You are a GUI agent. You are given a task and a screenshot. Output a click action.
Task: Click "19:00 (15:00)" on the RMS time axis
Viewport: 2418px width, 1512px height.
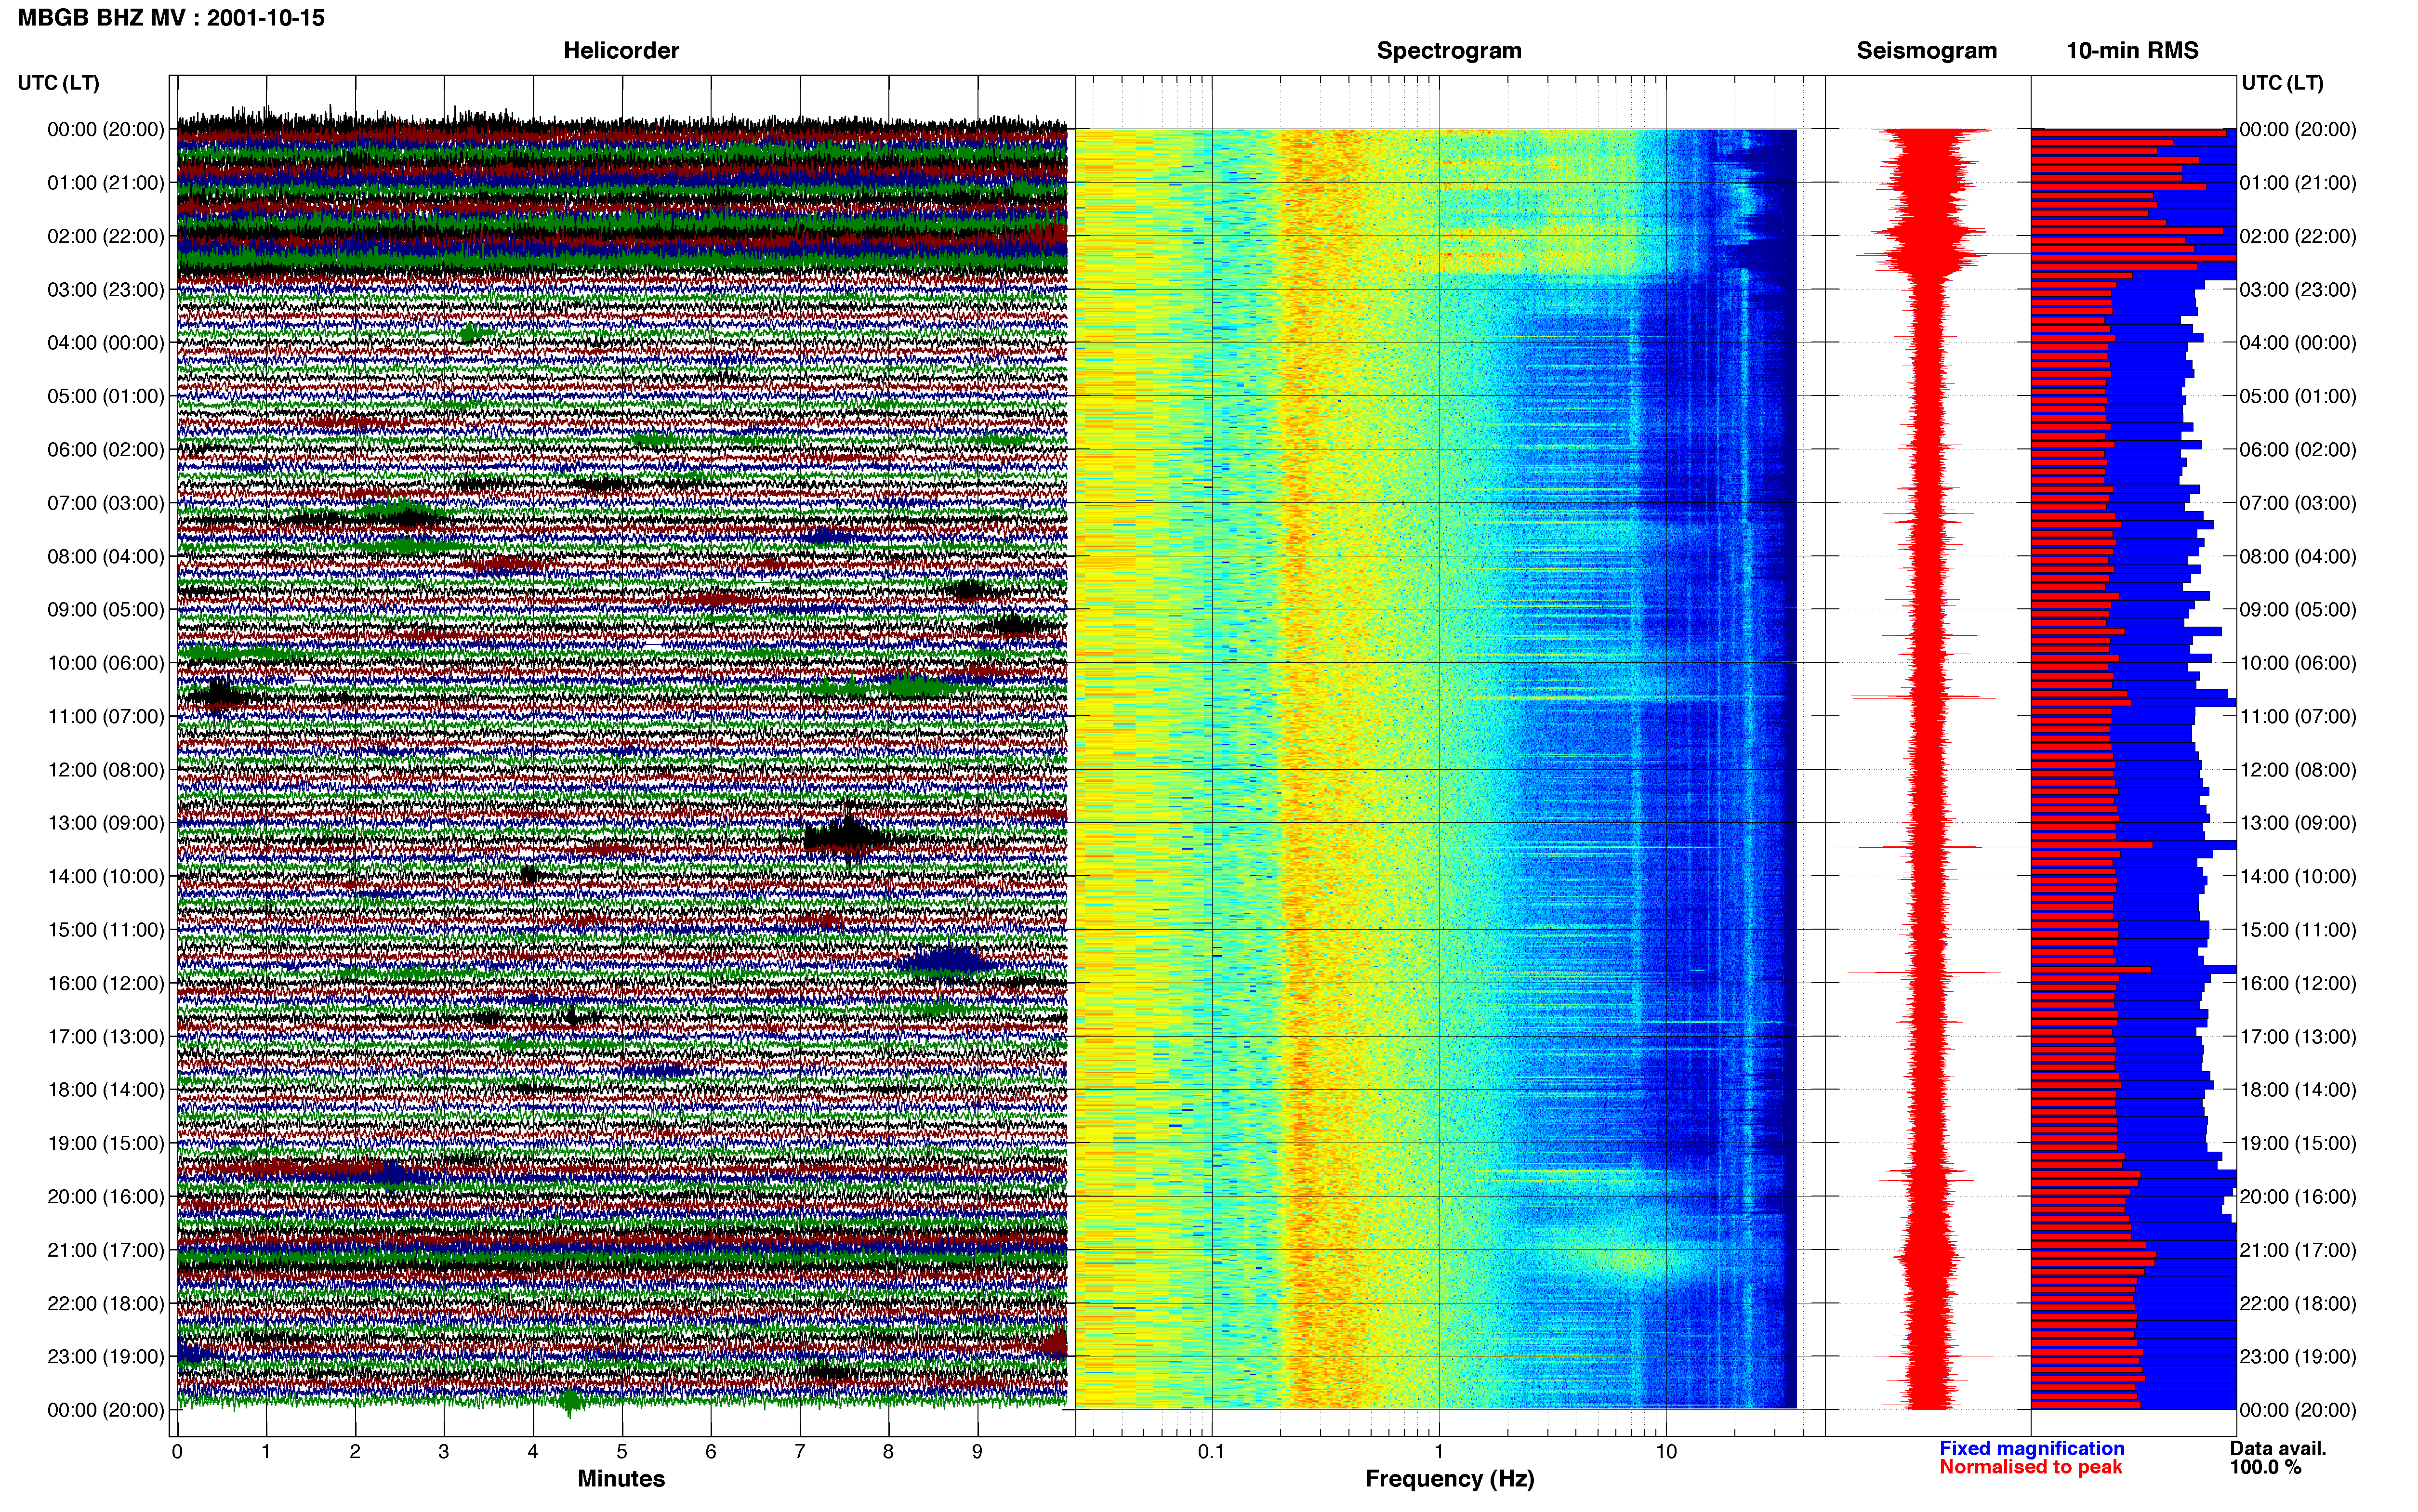(2297, 1143)
